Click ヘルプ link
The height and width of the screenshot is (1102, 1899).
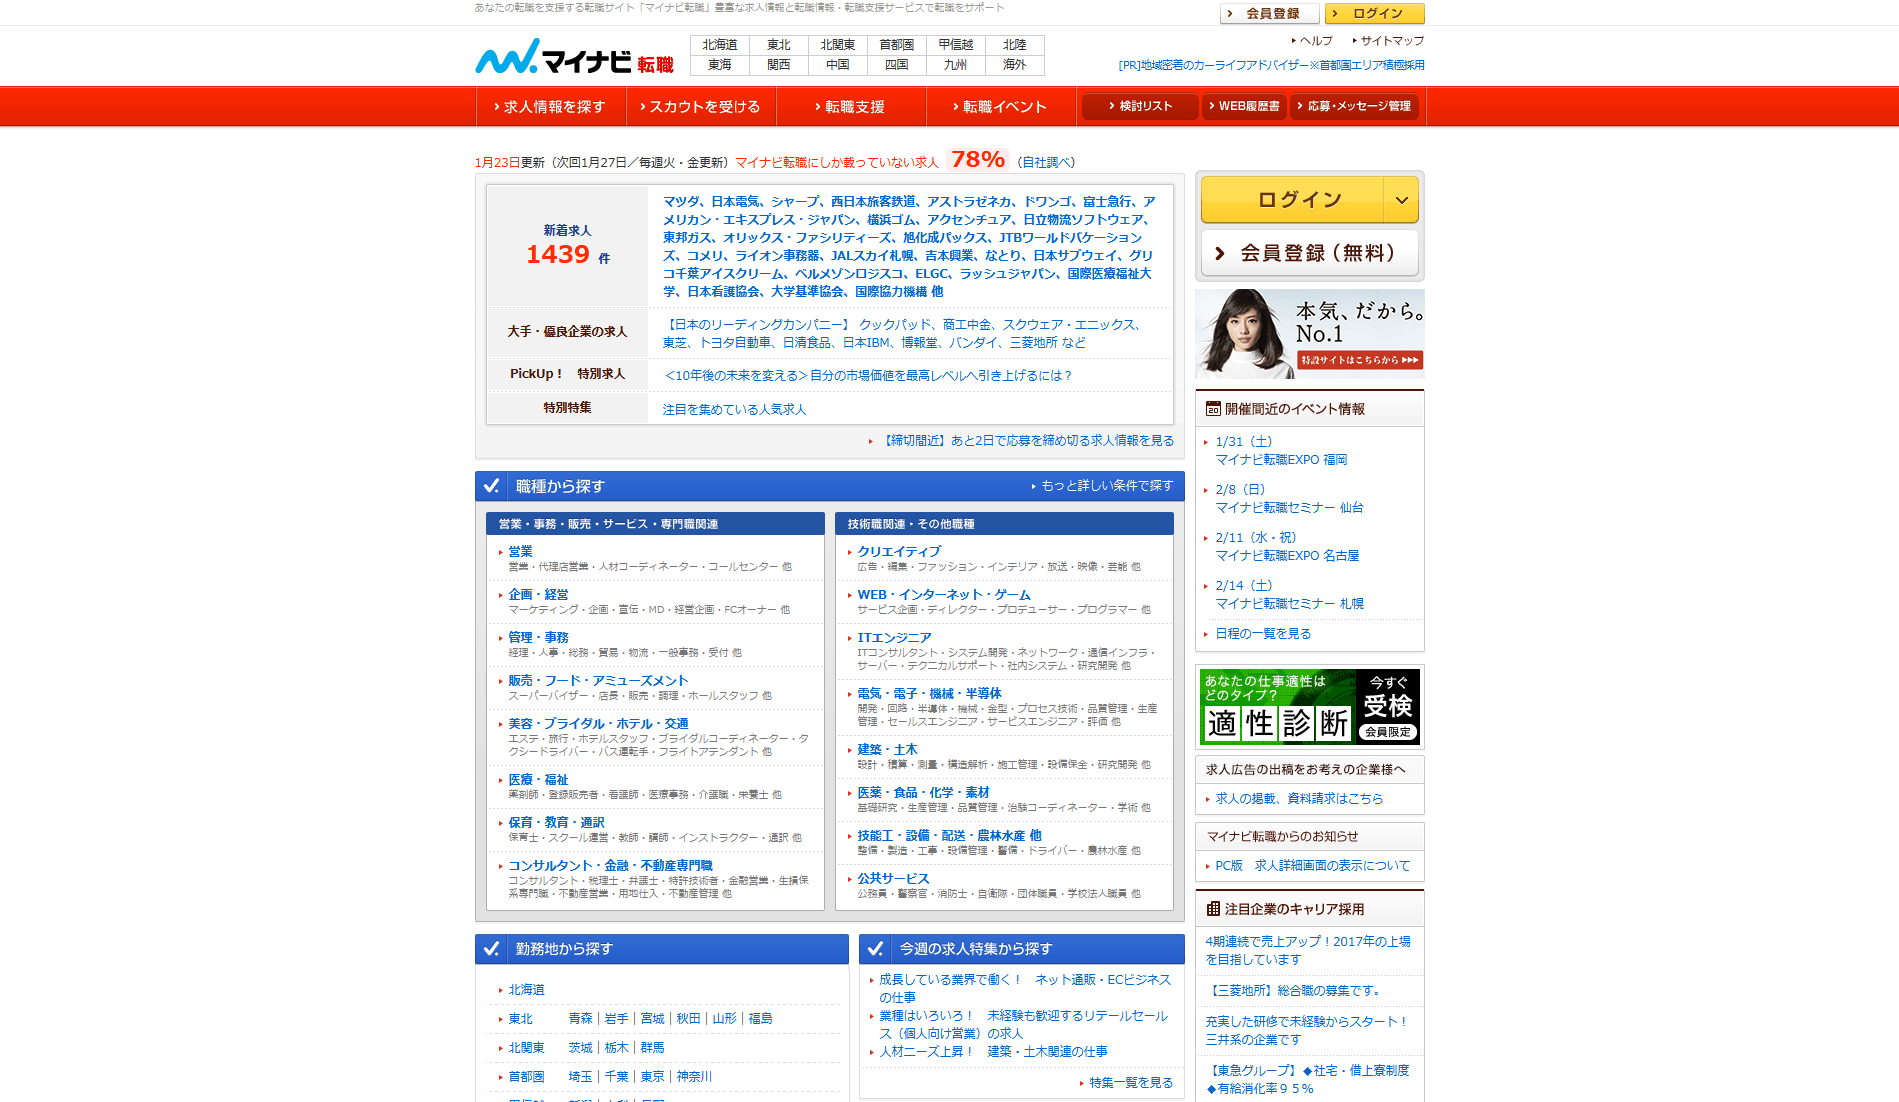click(1316, 41)
